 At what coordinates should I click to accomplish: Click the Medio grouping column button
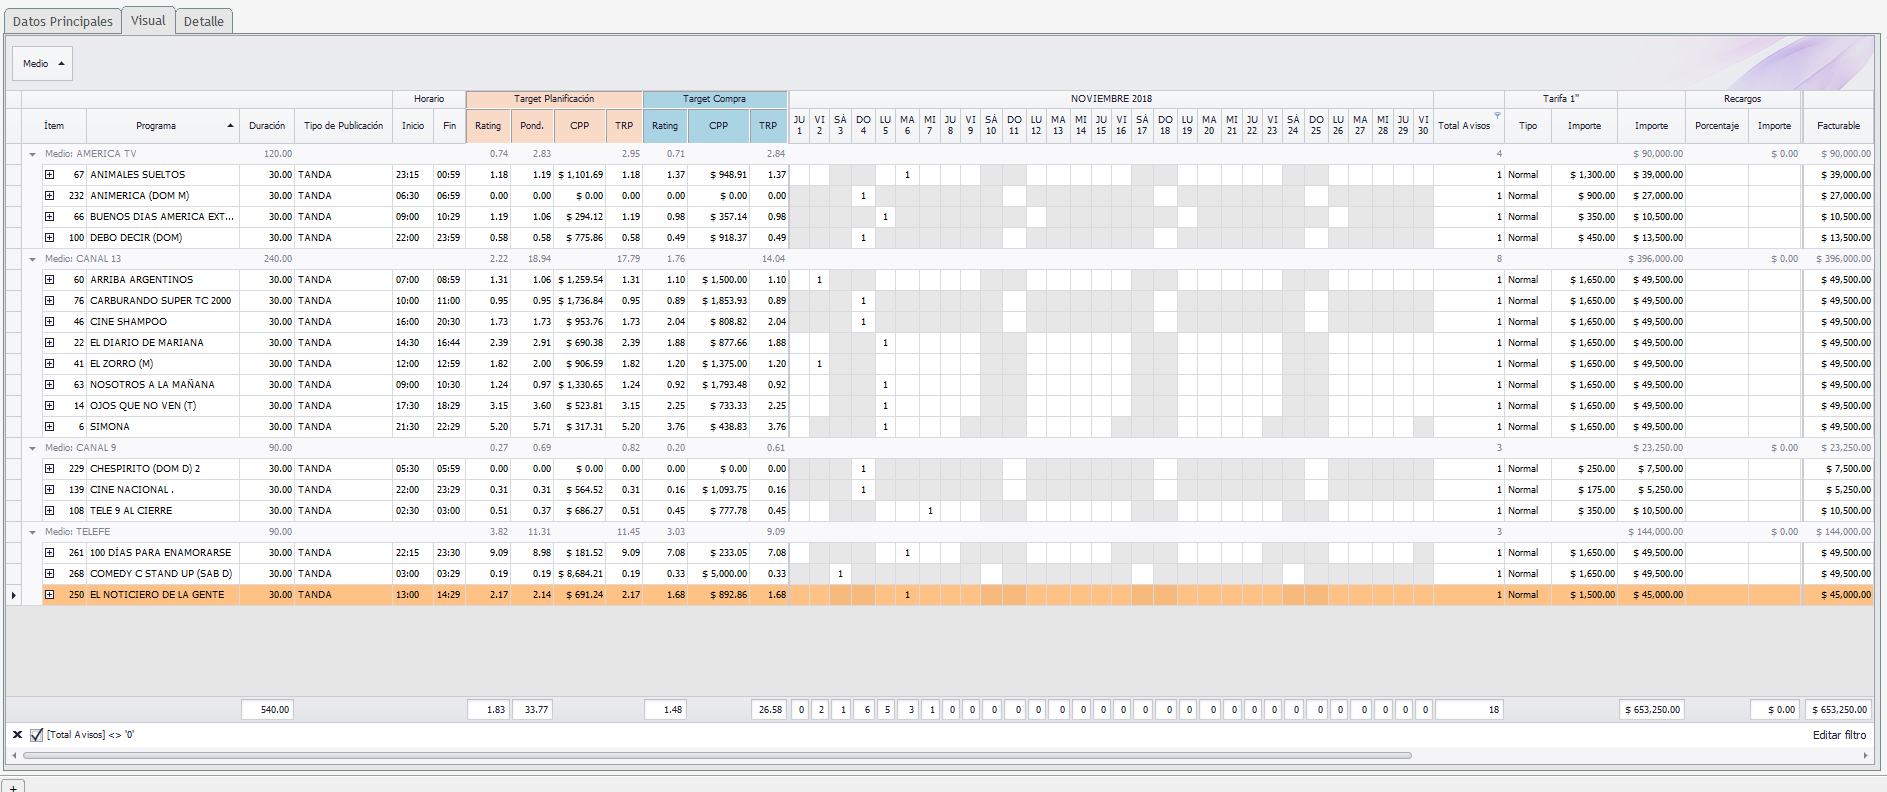click(x=42, y=64)
